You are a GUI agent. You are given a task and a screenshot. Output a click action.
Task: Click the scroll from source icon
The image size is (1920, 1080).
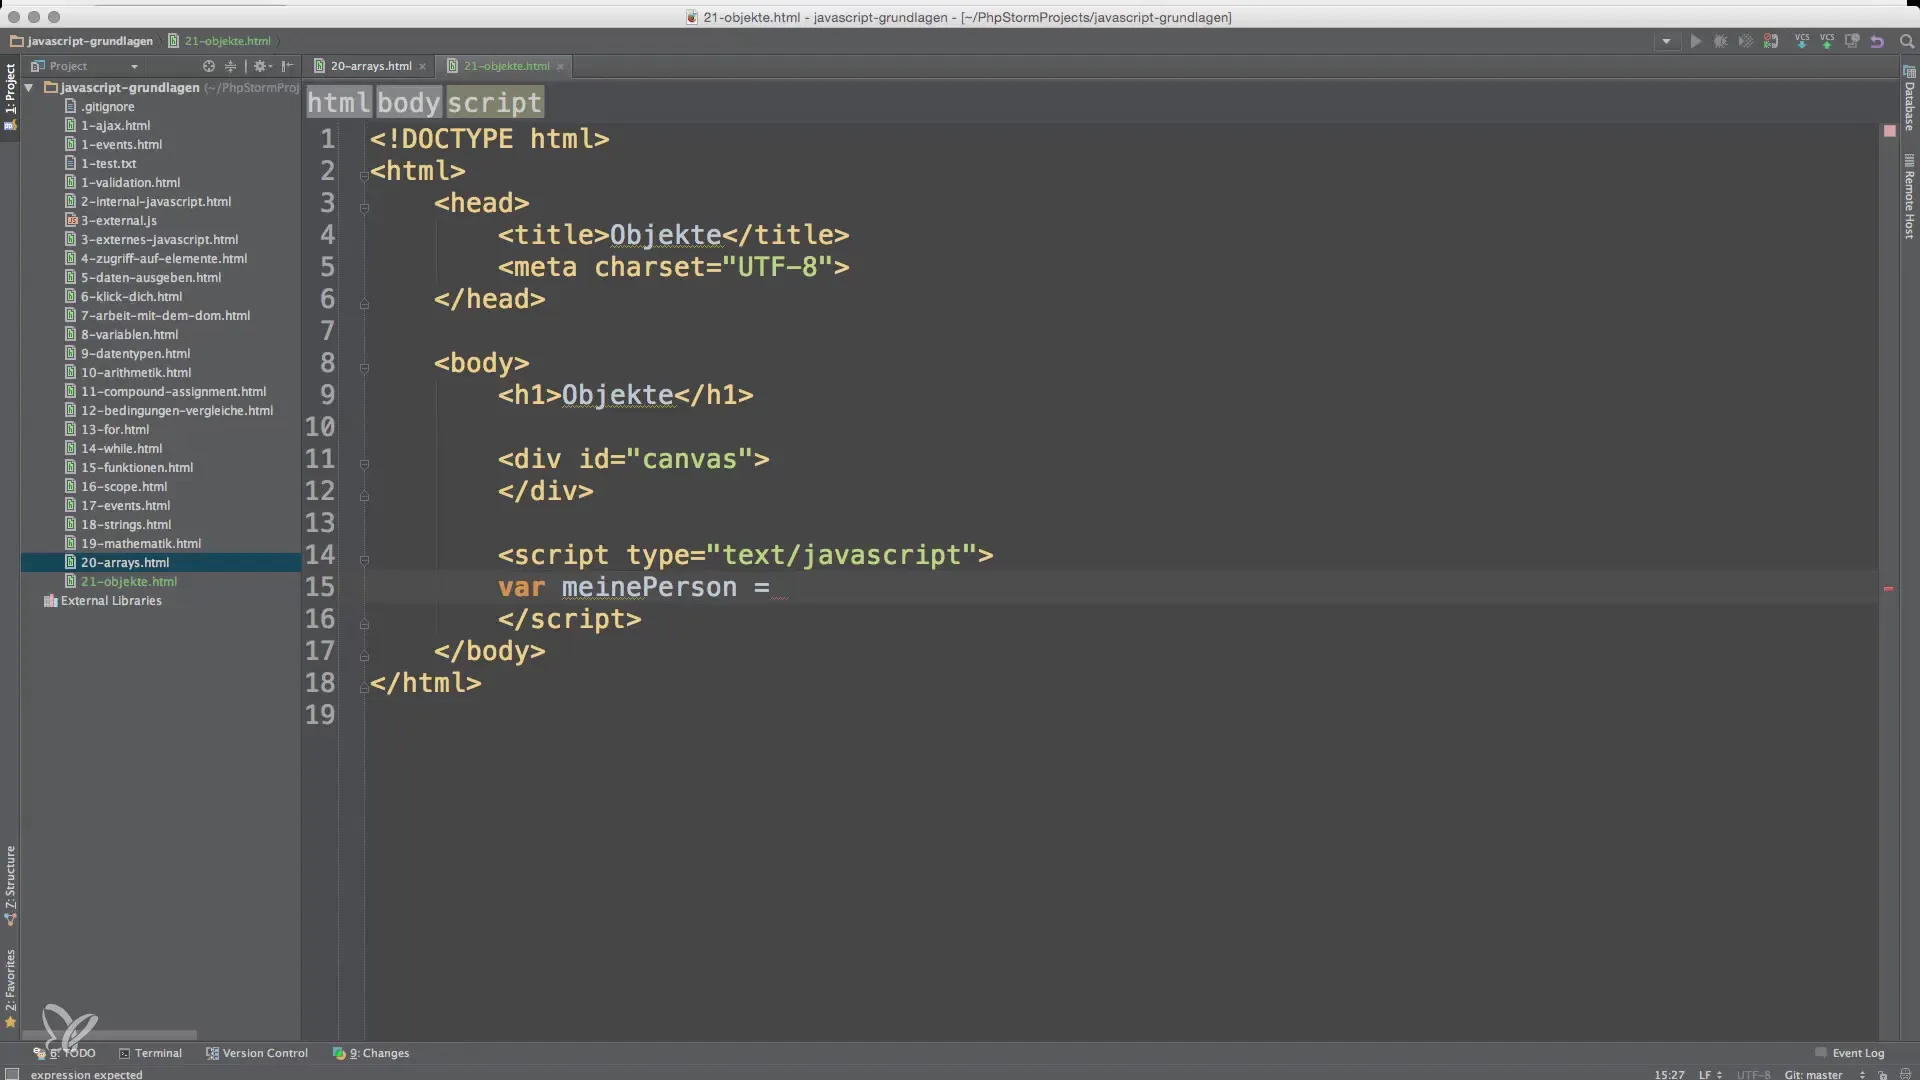[x=209, y=66]
